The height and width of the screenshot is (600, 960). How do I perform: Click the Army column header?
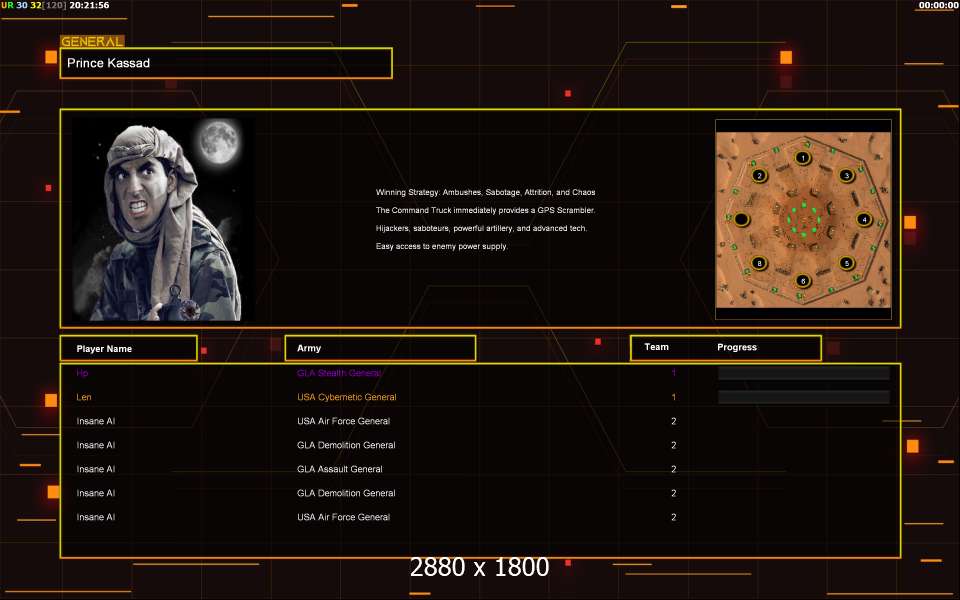pos(380,348)
